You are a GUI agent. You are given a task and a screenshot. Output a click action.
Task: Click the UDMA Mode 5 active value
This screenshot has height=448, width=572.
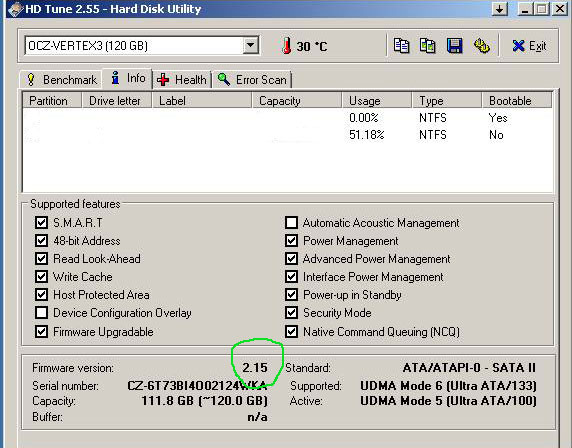coord(448,401)
